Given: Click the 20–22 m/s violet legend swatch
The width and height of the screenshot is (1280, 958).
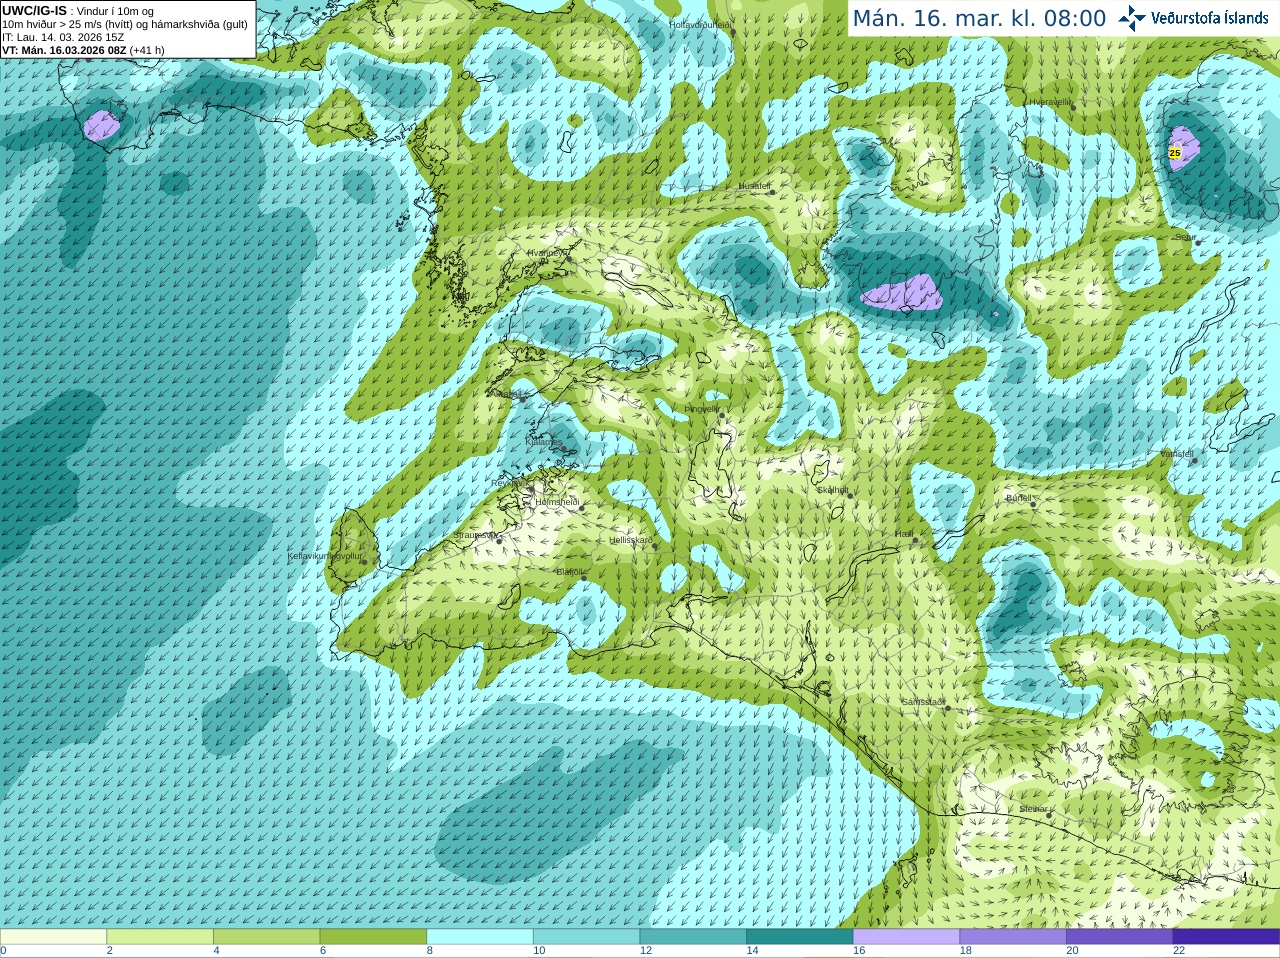Looking at the screenshot, I should point(1120,937).
